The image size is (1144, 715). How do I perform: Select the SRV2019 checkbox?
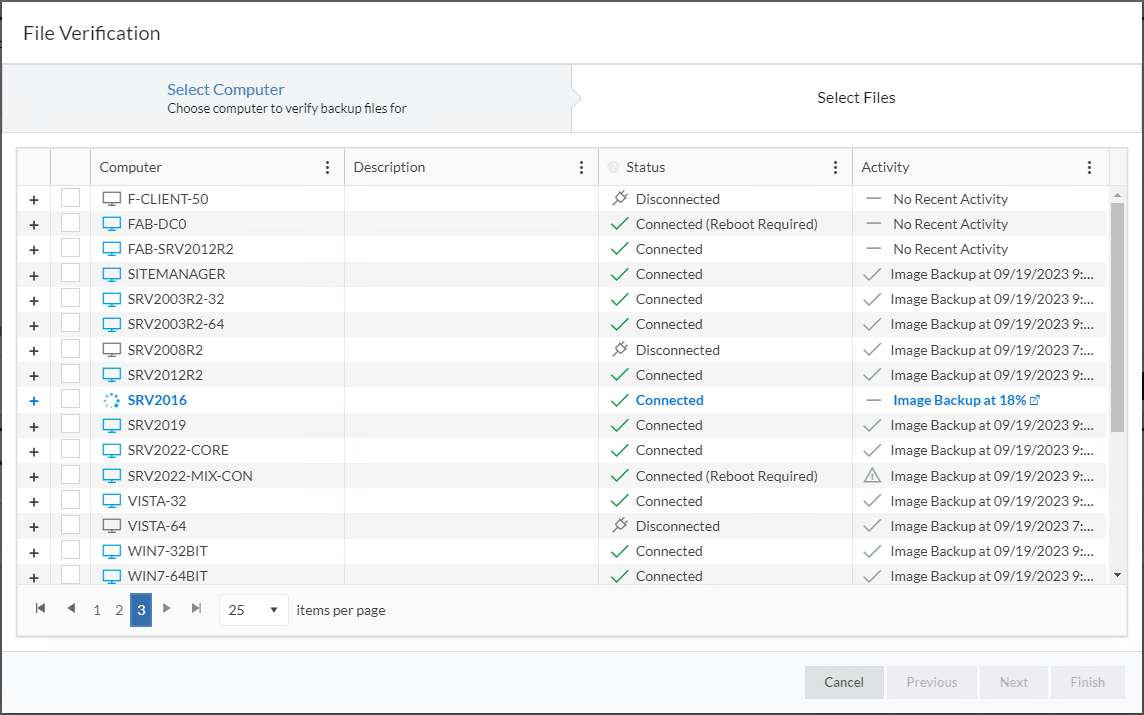click(x=70, y=425)
